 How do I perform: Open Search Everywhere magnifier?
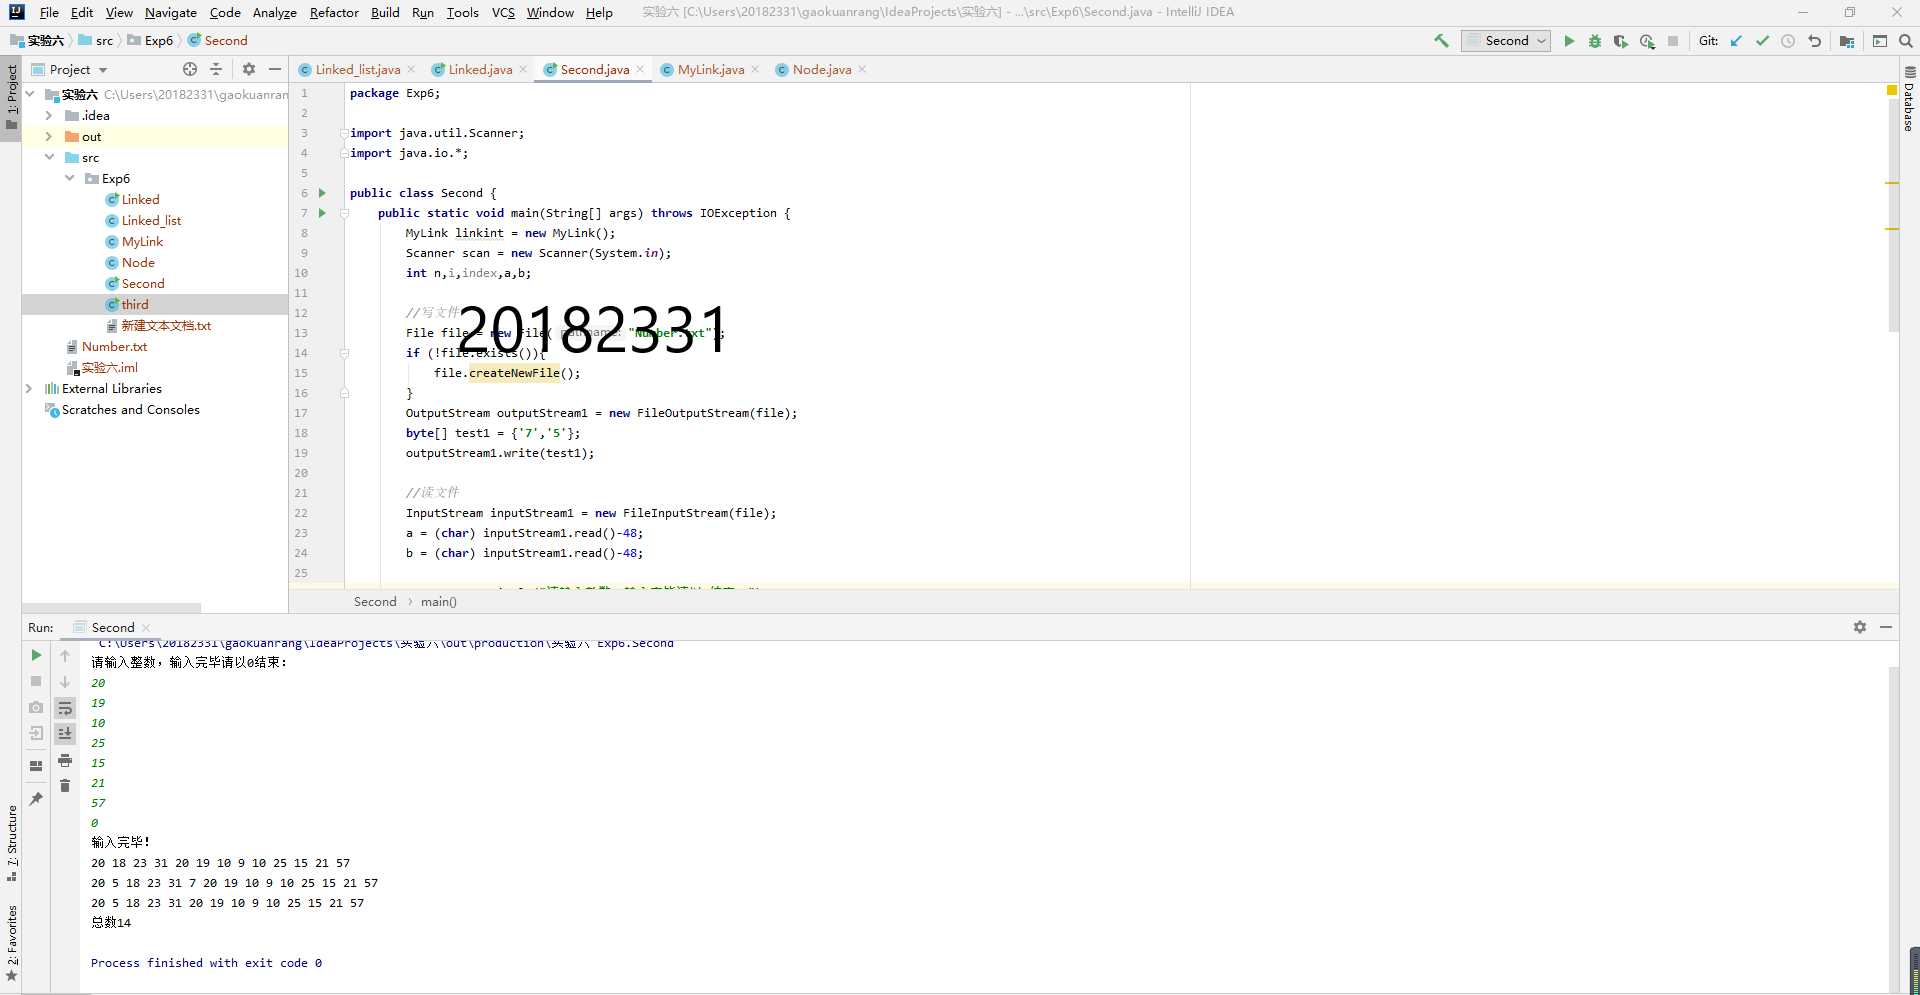(x=1906, y=41)
